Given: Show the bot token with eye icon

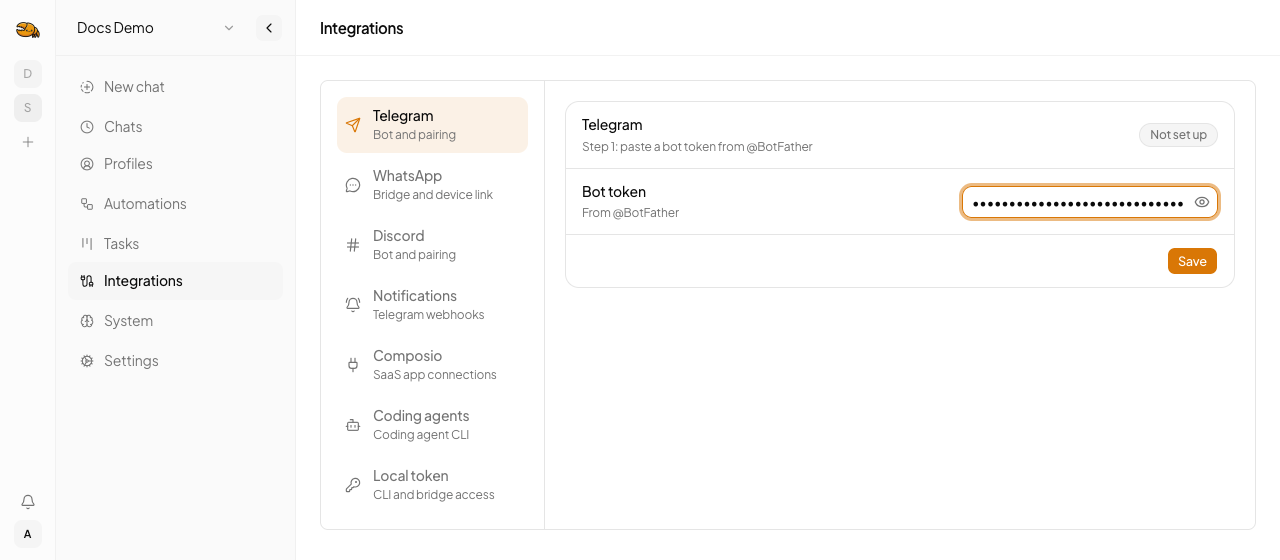Looking at the screenshot, I should pos(1202,202).
